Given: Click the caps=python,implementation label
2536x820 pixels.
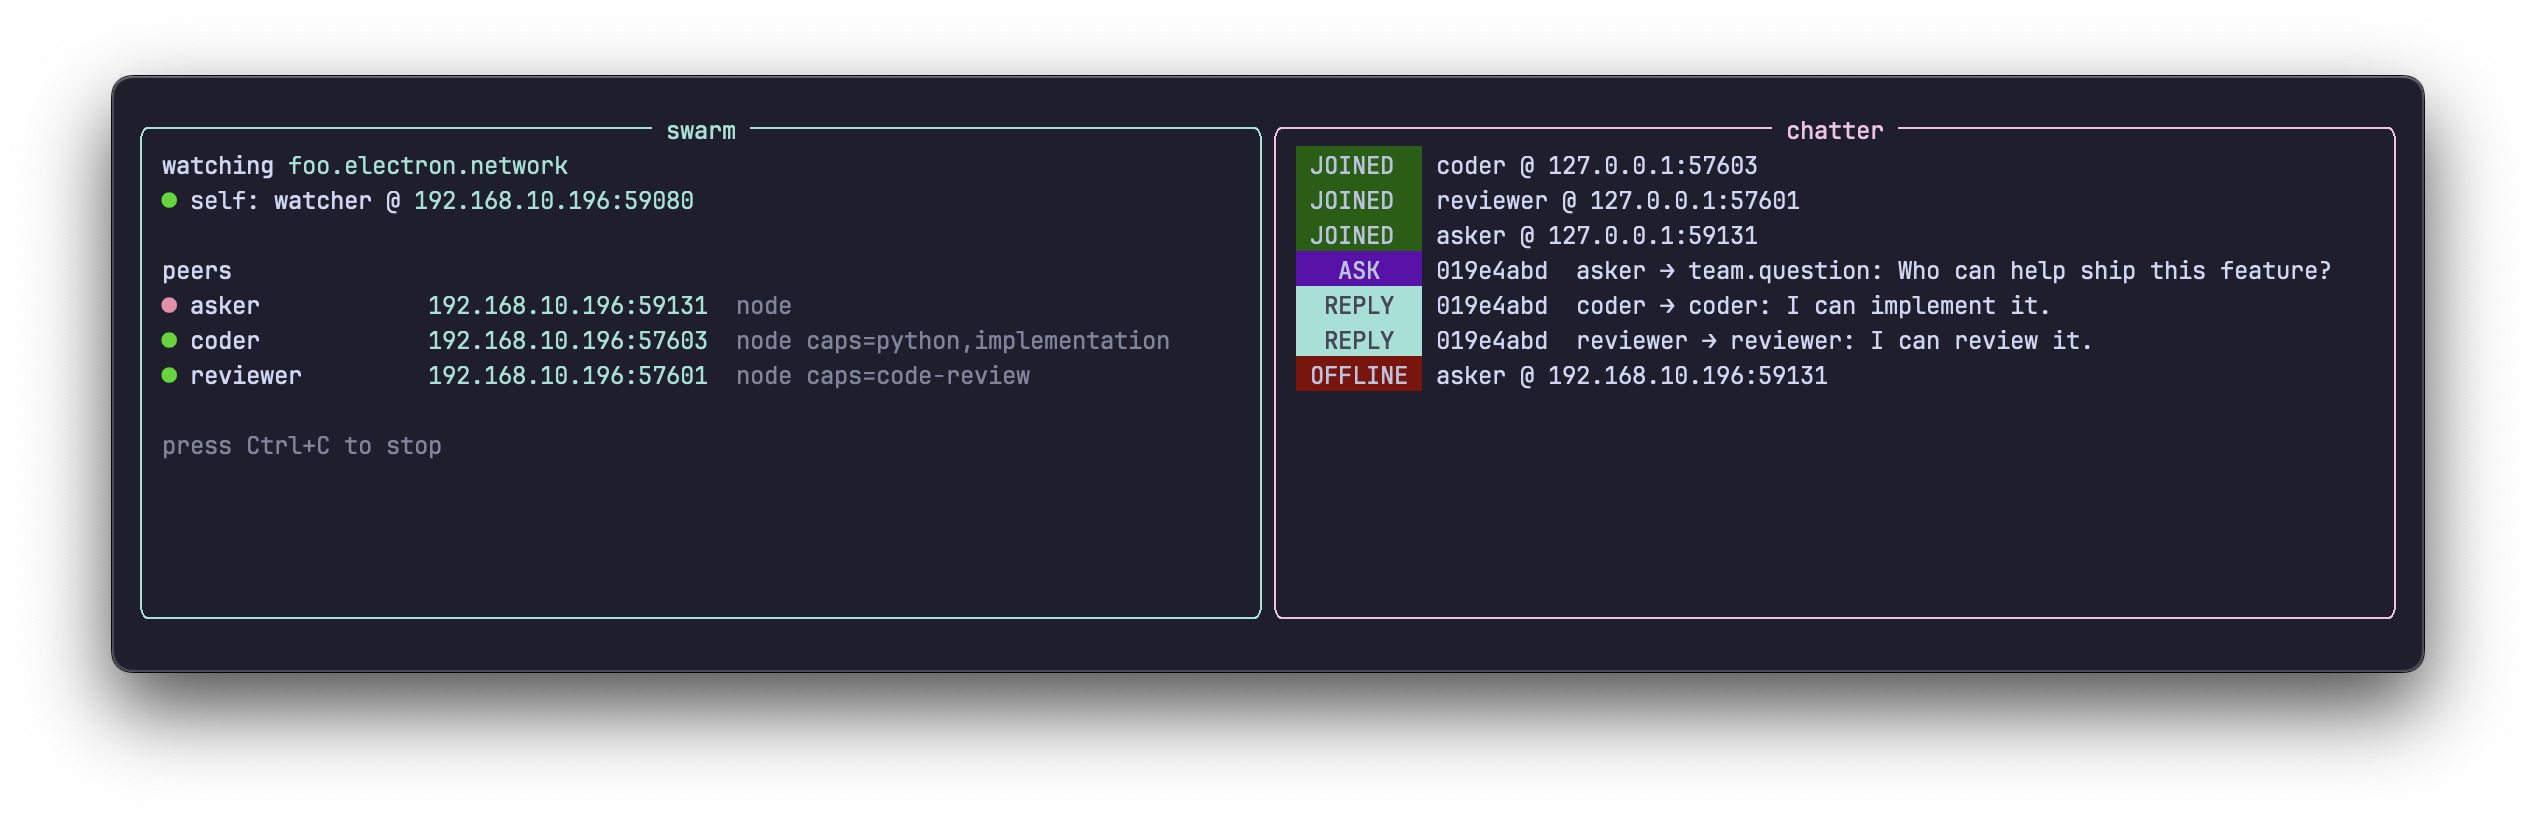Looking at the screenshot, I should [x=988, y=341].
